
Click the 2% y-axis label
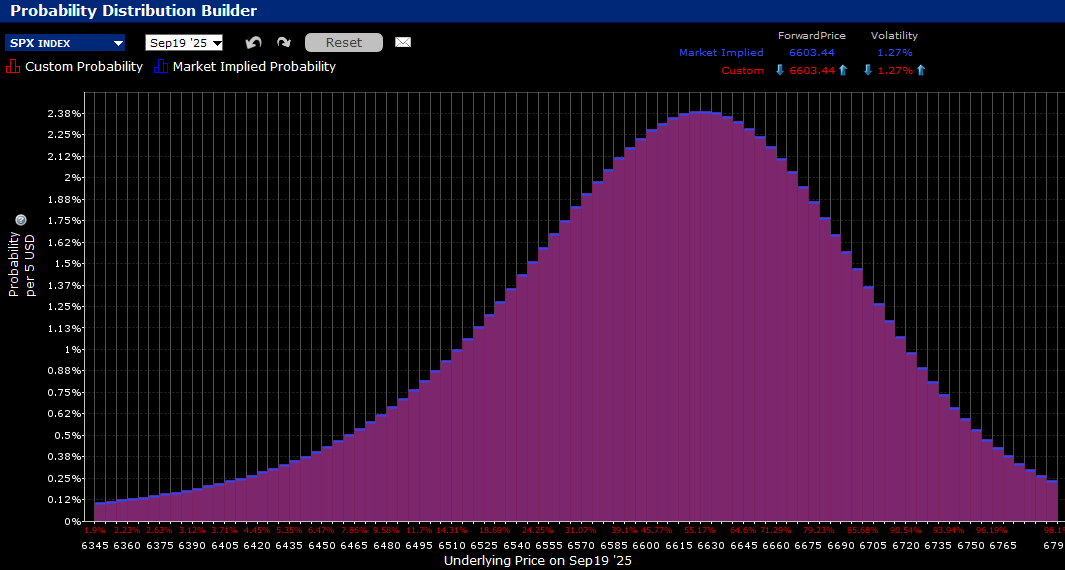pos(72,177)
